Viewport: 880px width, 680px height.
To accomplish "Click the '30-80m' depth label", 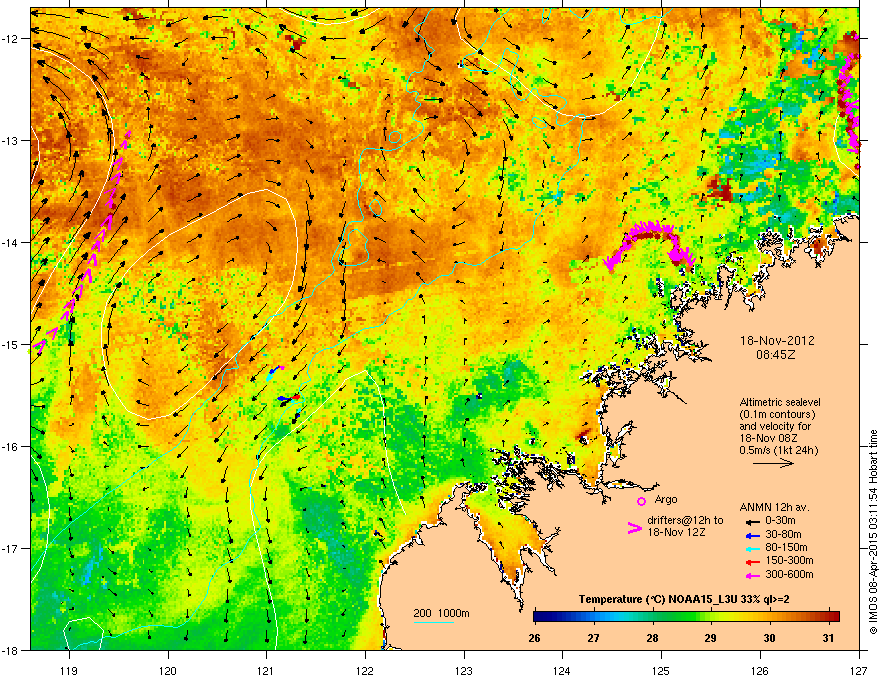I will coord(783,535).
